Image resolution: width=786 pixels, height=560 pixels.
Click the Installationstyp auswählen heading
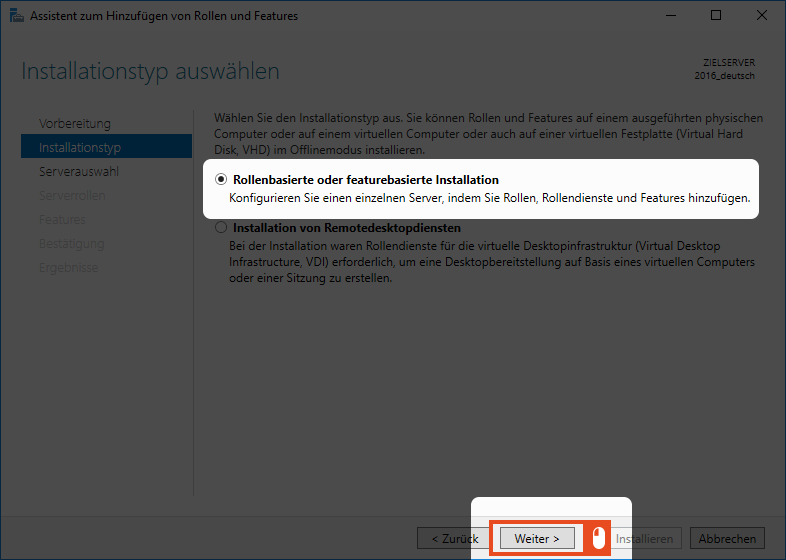point(150,72)
